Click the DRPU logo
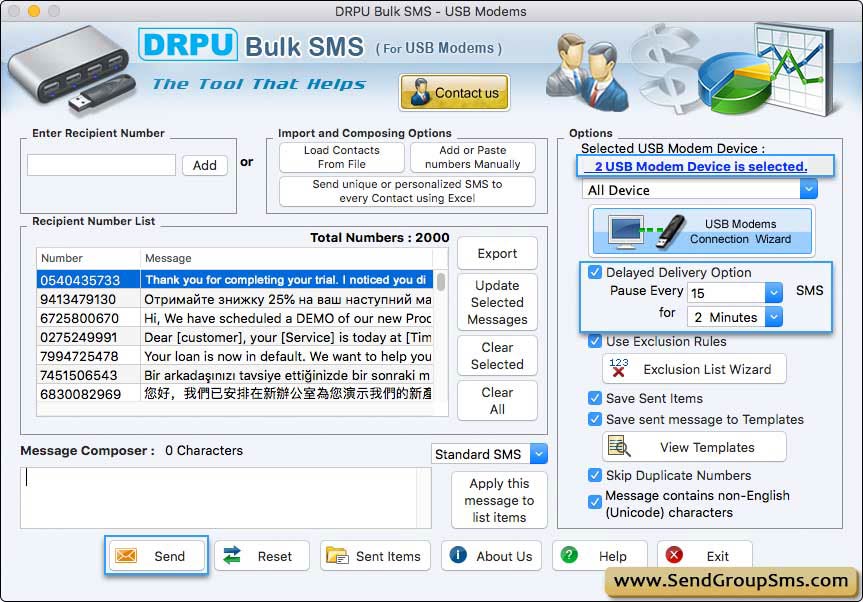Image resolution: width=863 pixels, height=602 pixels. coord(188,45)
